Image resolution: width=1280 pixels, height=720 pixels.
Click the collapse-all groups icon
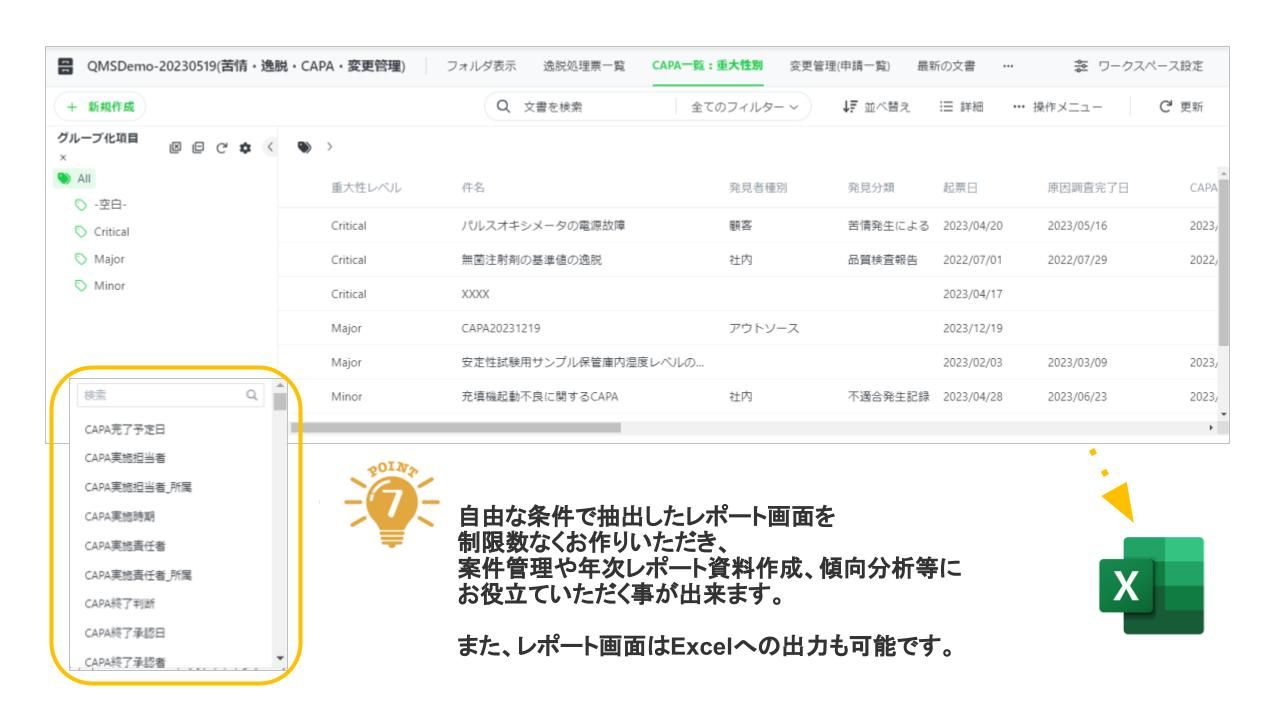[x=200, y=146]
